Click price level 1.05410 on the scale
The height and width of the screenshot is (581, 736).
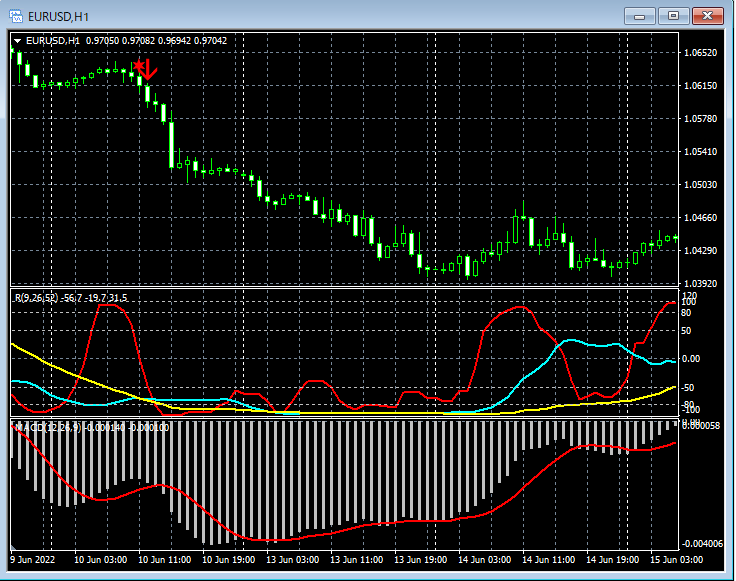(701, 151)
